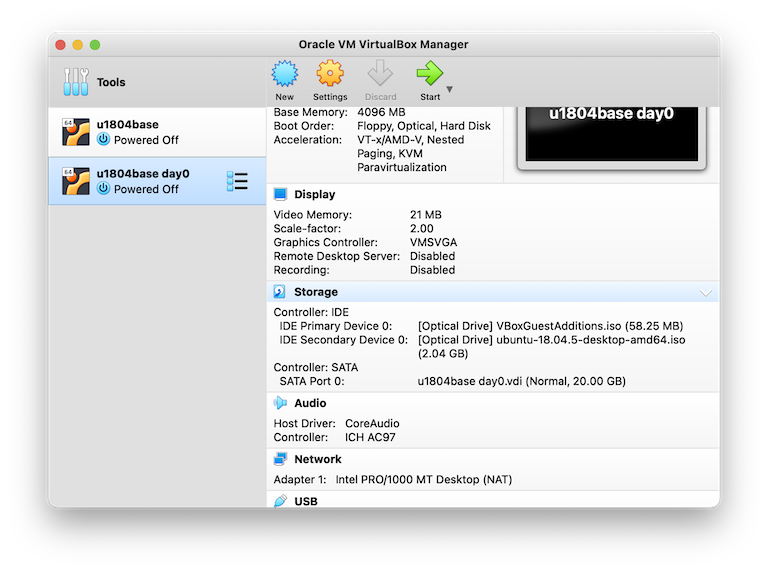The image size is (768, 571).
Task: Open the machine tools menu for u1804base day0
Action: 238,181
